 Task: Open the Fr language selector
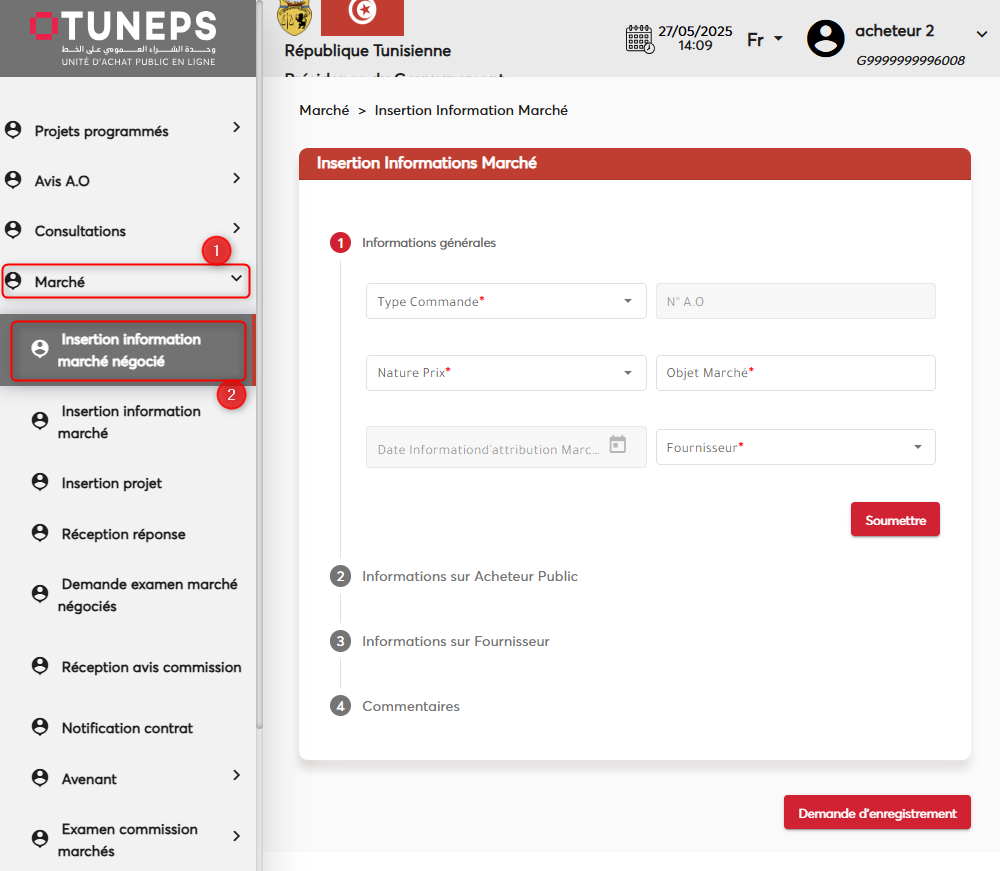click(765, 40)
